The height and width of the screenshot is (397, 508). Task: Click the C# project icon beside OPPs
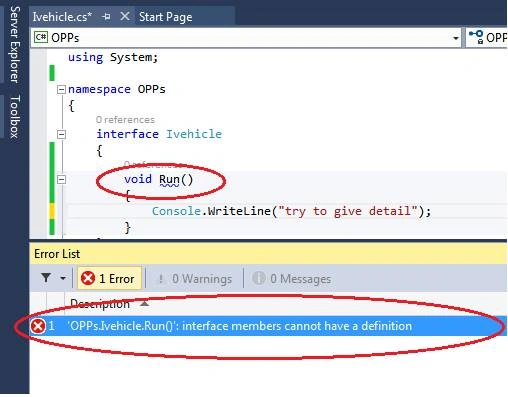pos(41,37)
